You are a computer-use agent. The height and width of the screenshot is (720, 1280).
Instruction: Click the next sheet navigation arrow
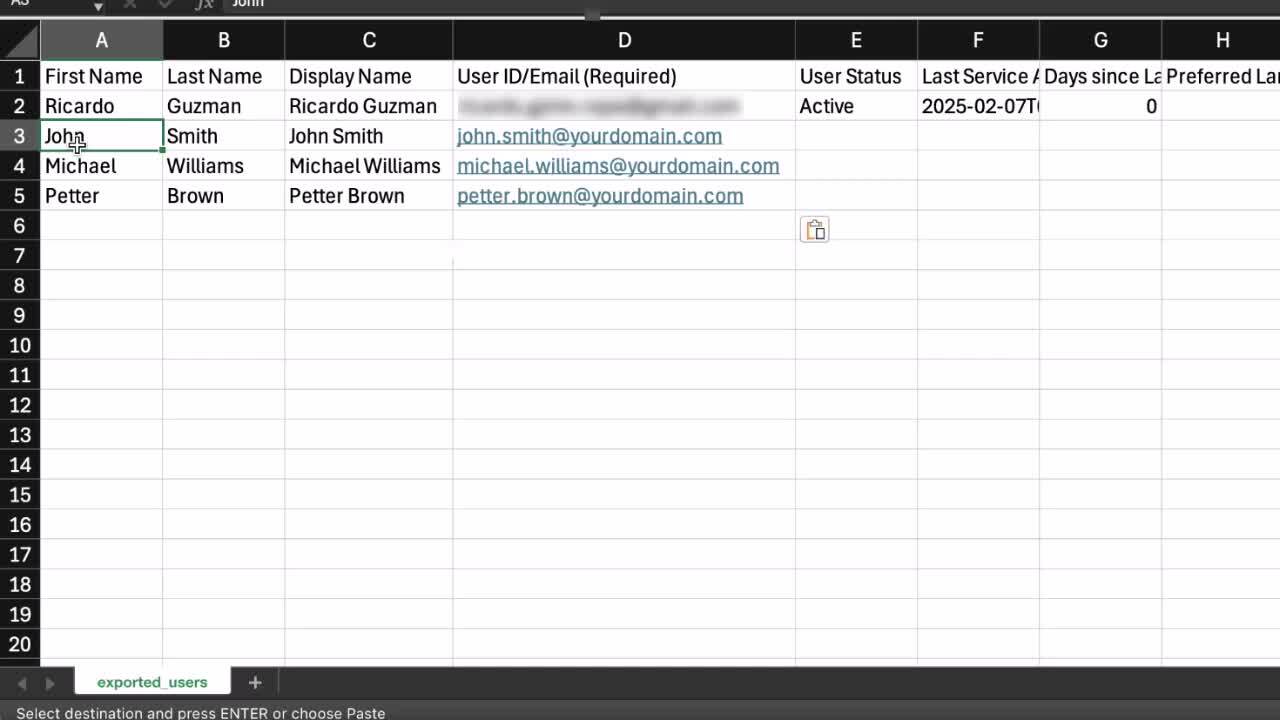tap(48, 681)
